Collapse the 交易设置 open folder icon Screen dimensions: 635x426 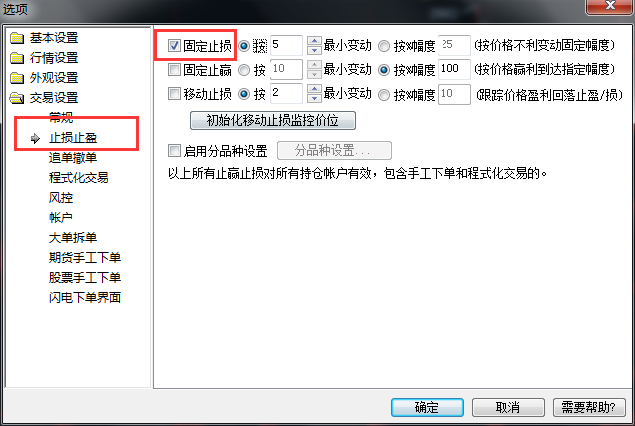pos(17,98)
